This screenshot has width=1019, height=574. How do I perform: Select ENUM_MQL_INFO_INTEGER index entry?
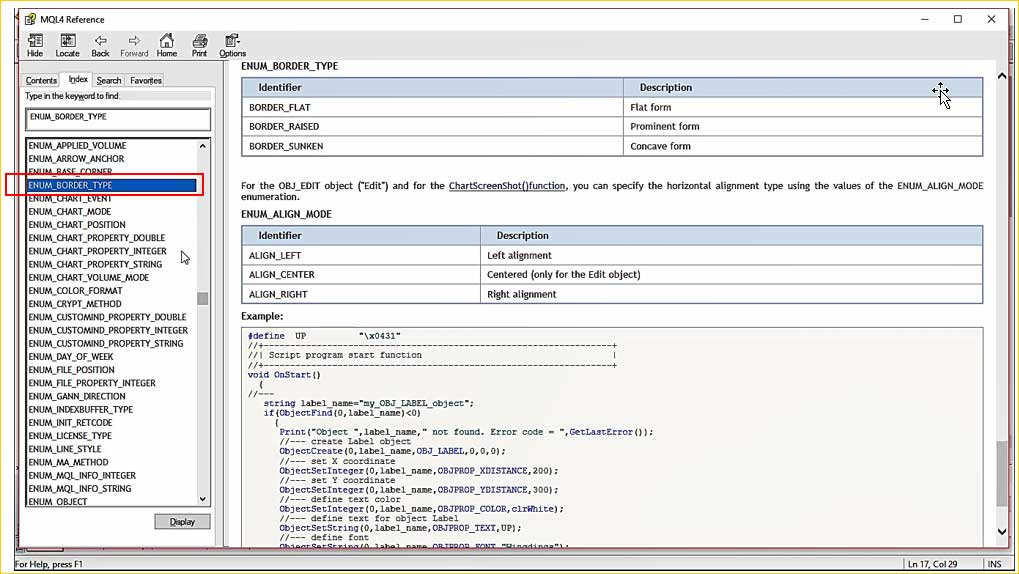(x=82, y=476)
